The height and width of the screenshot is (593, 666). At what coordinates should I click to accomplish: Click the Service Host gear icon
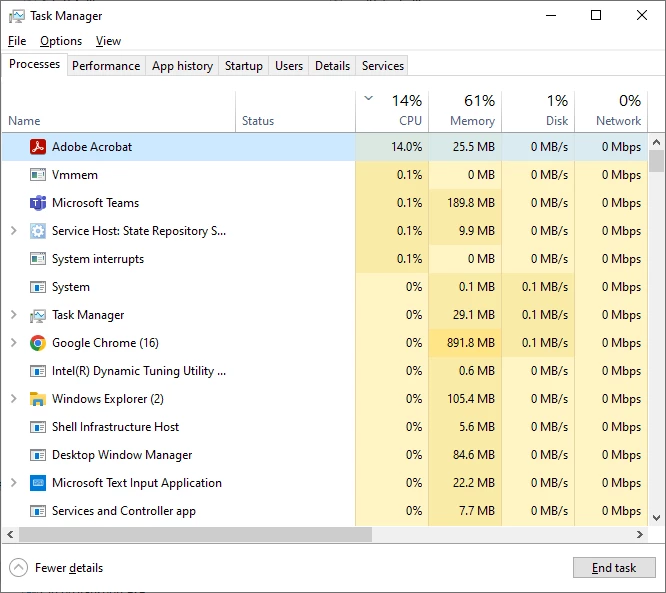coord(38,231)
